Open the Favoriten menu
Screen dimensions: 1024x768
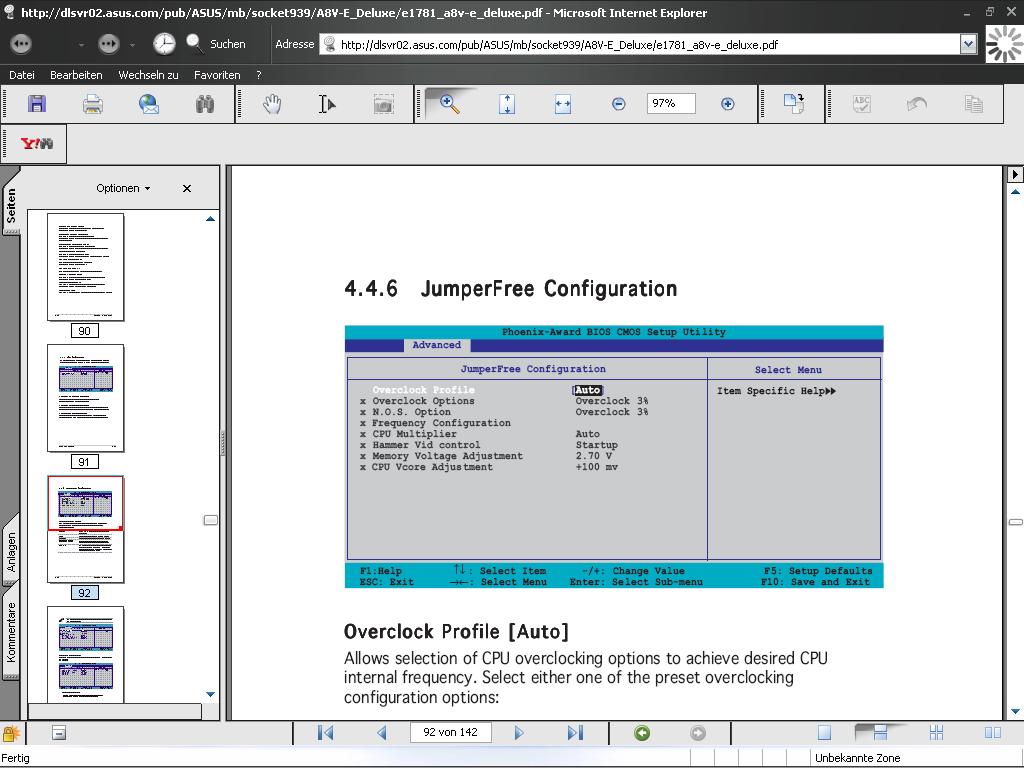pyautogui.click(x=217, y=75)
